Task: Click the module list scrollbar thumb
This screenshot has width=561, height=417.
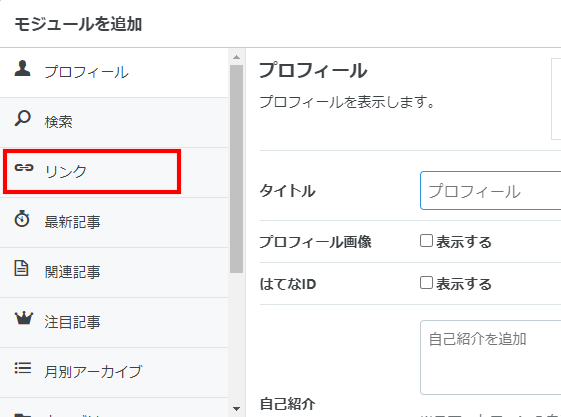Action: (236, 169)
